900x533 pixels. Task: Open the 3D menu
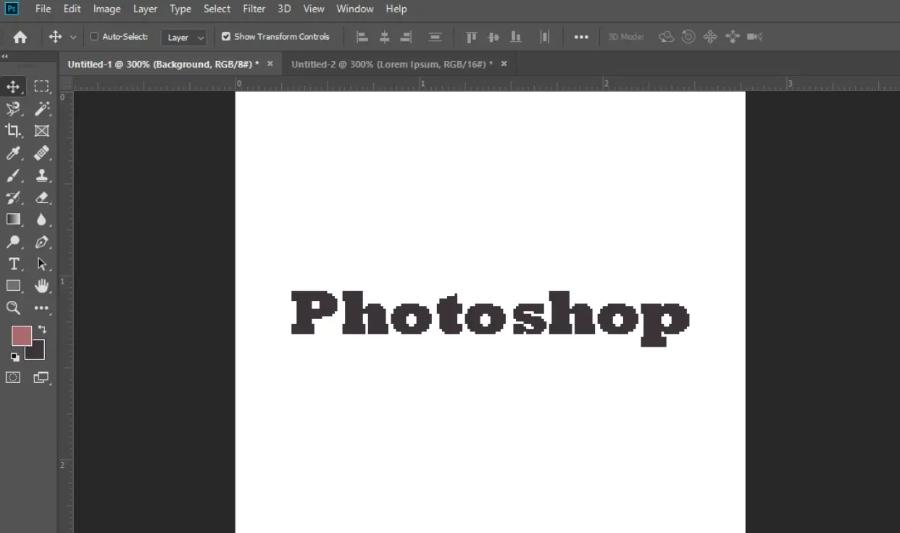click(x=284, y=9)
